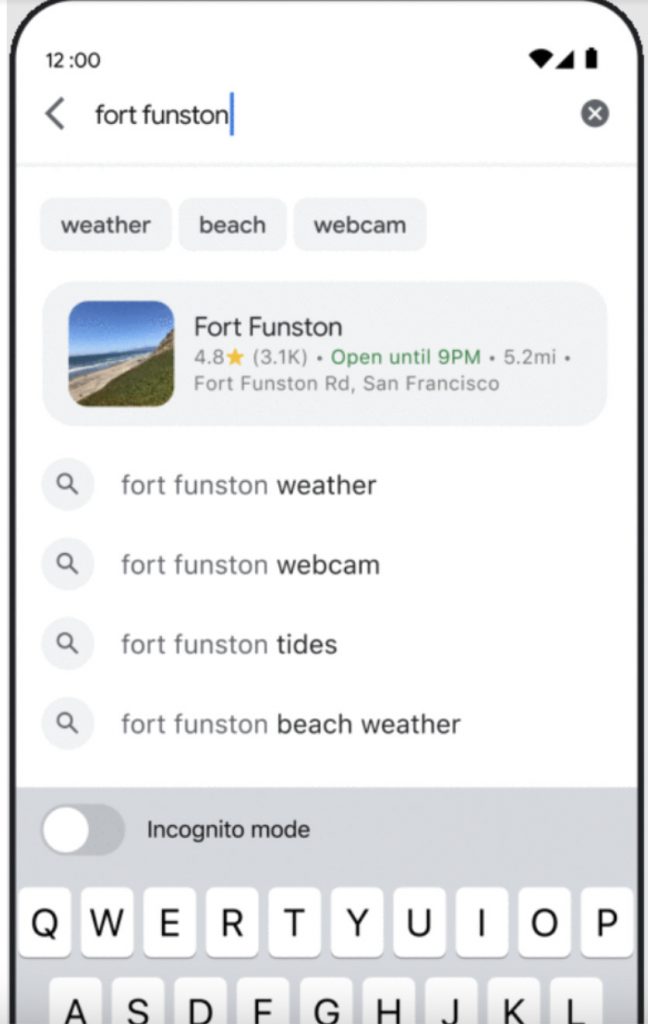Tap search icon beside fort funston tides
648x1024 pixels.
(67, 644)
